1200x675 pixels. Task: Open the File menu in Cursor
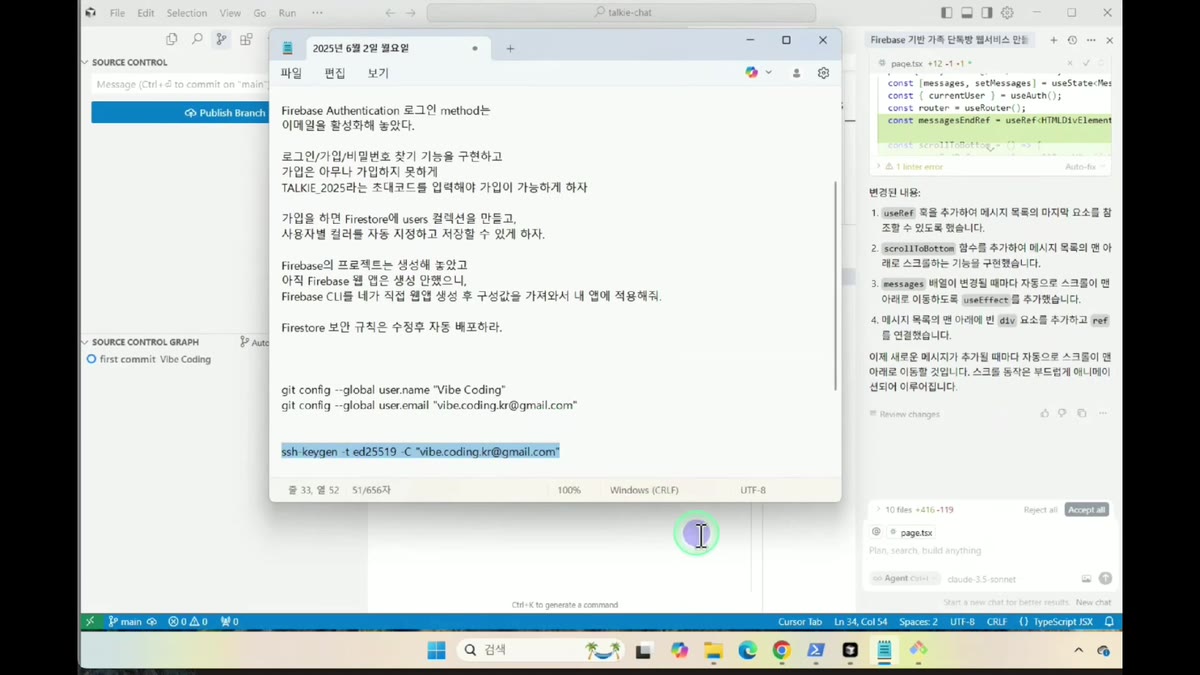(117, 13)
